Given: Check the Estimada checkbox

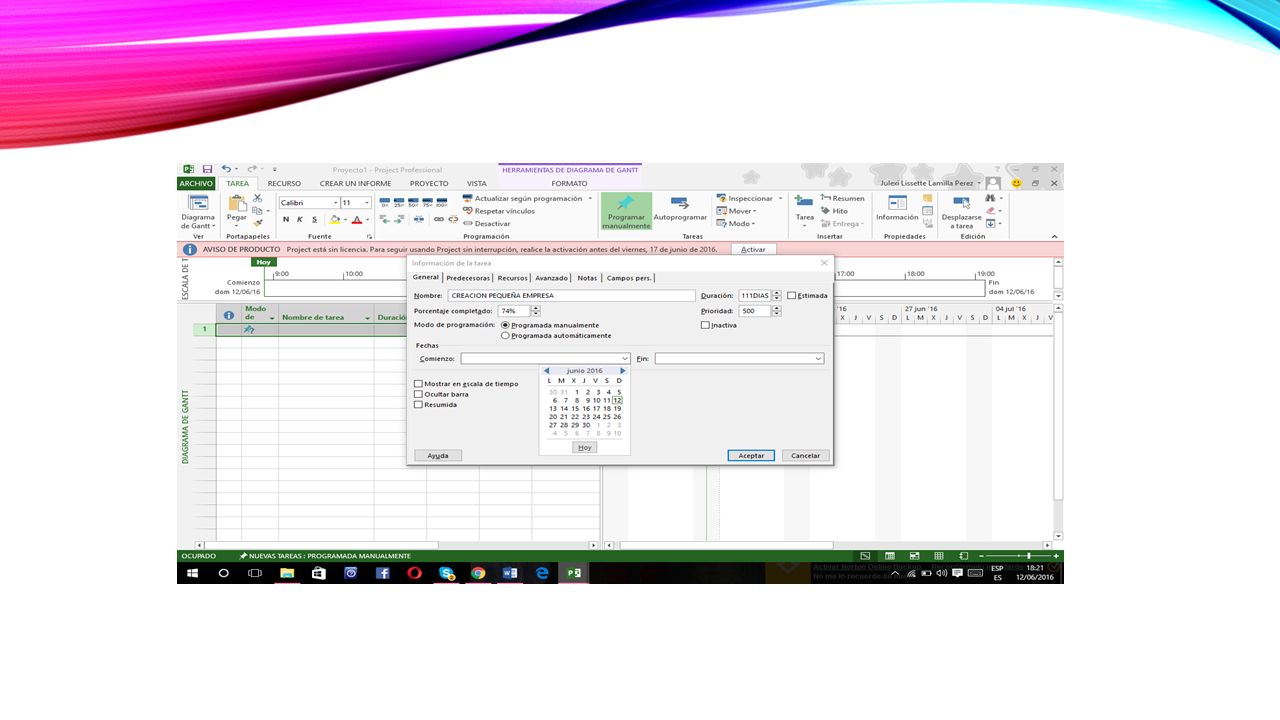Looking at the screenshot, I should click(791, 295).
